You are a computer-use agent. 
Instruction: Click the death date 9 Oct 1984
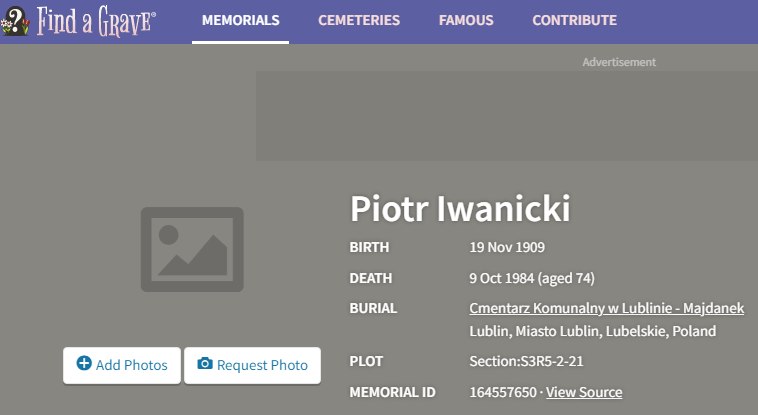point(503,278)
